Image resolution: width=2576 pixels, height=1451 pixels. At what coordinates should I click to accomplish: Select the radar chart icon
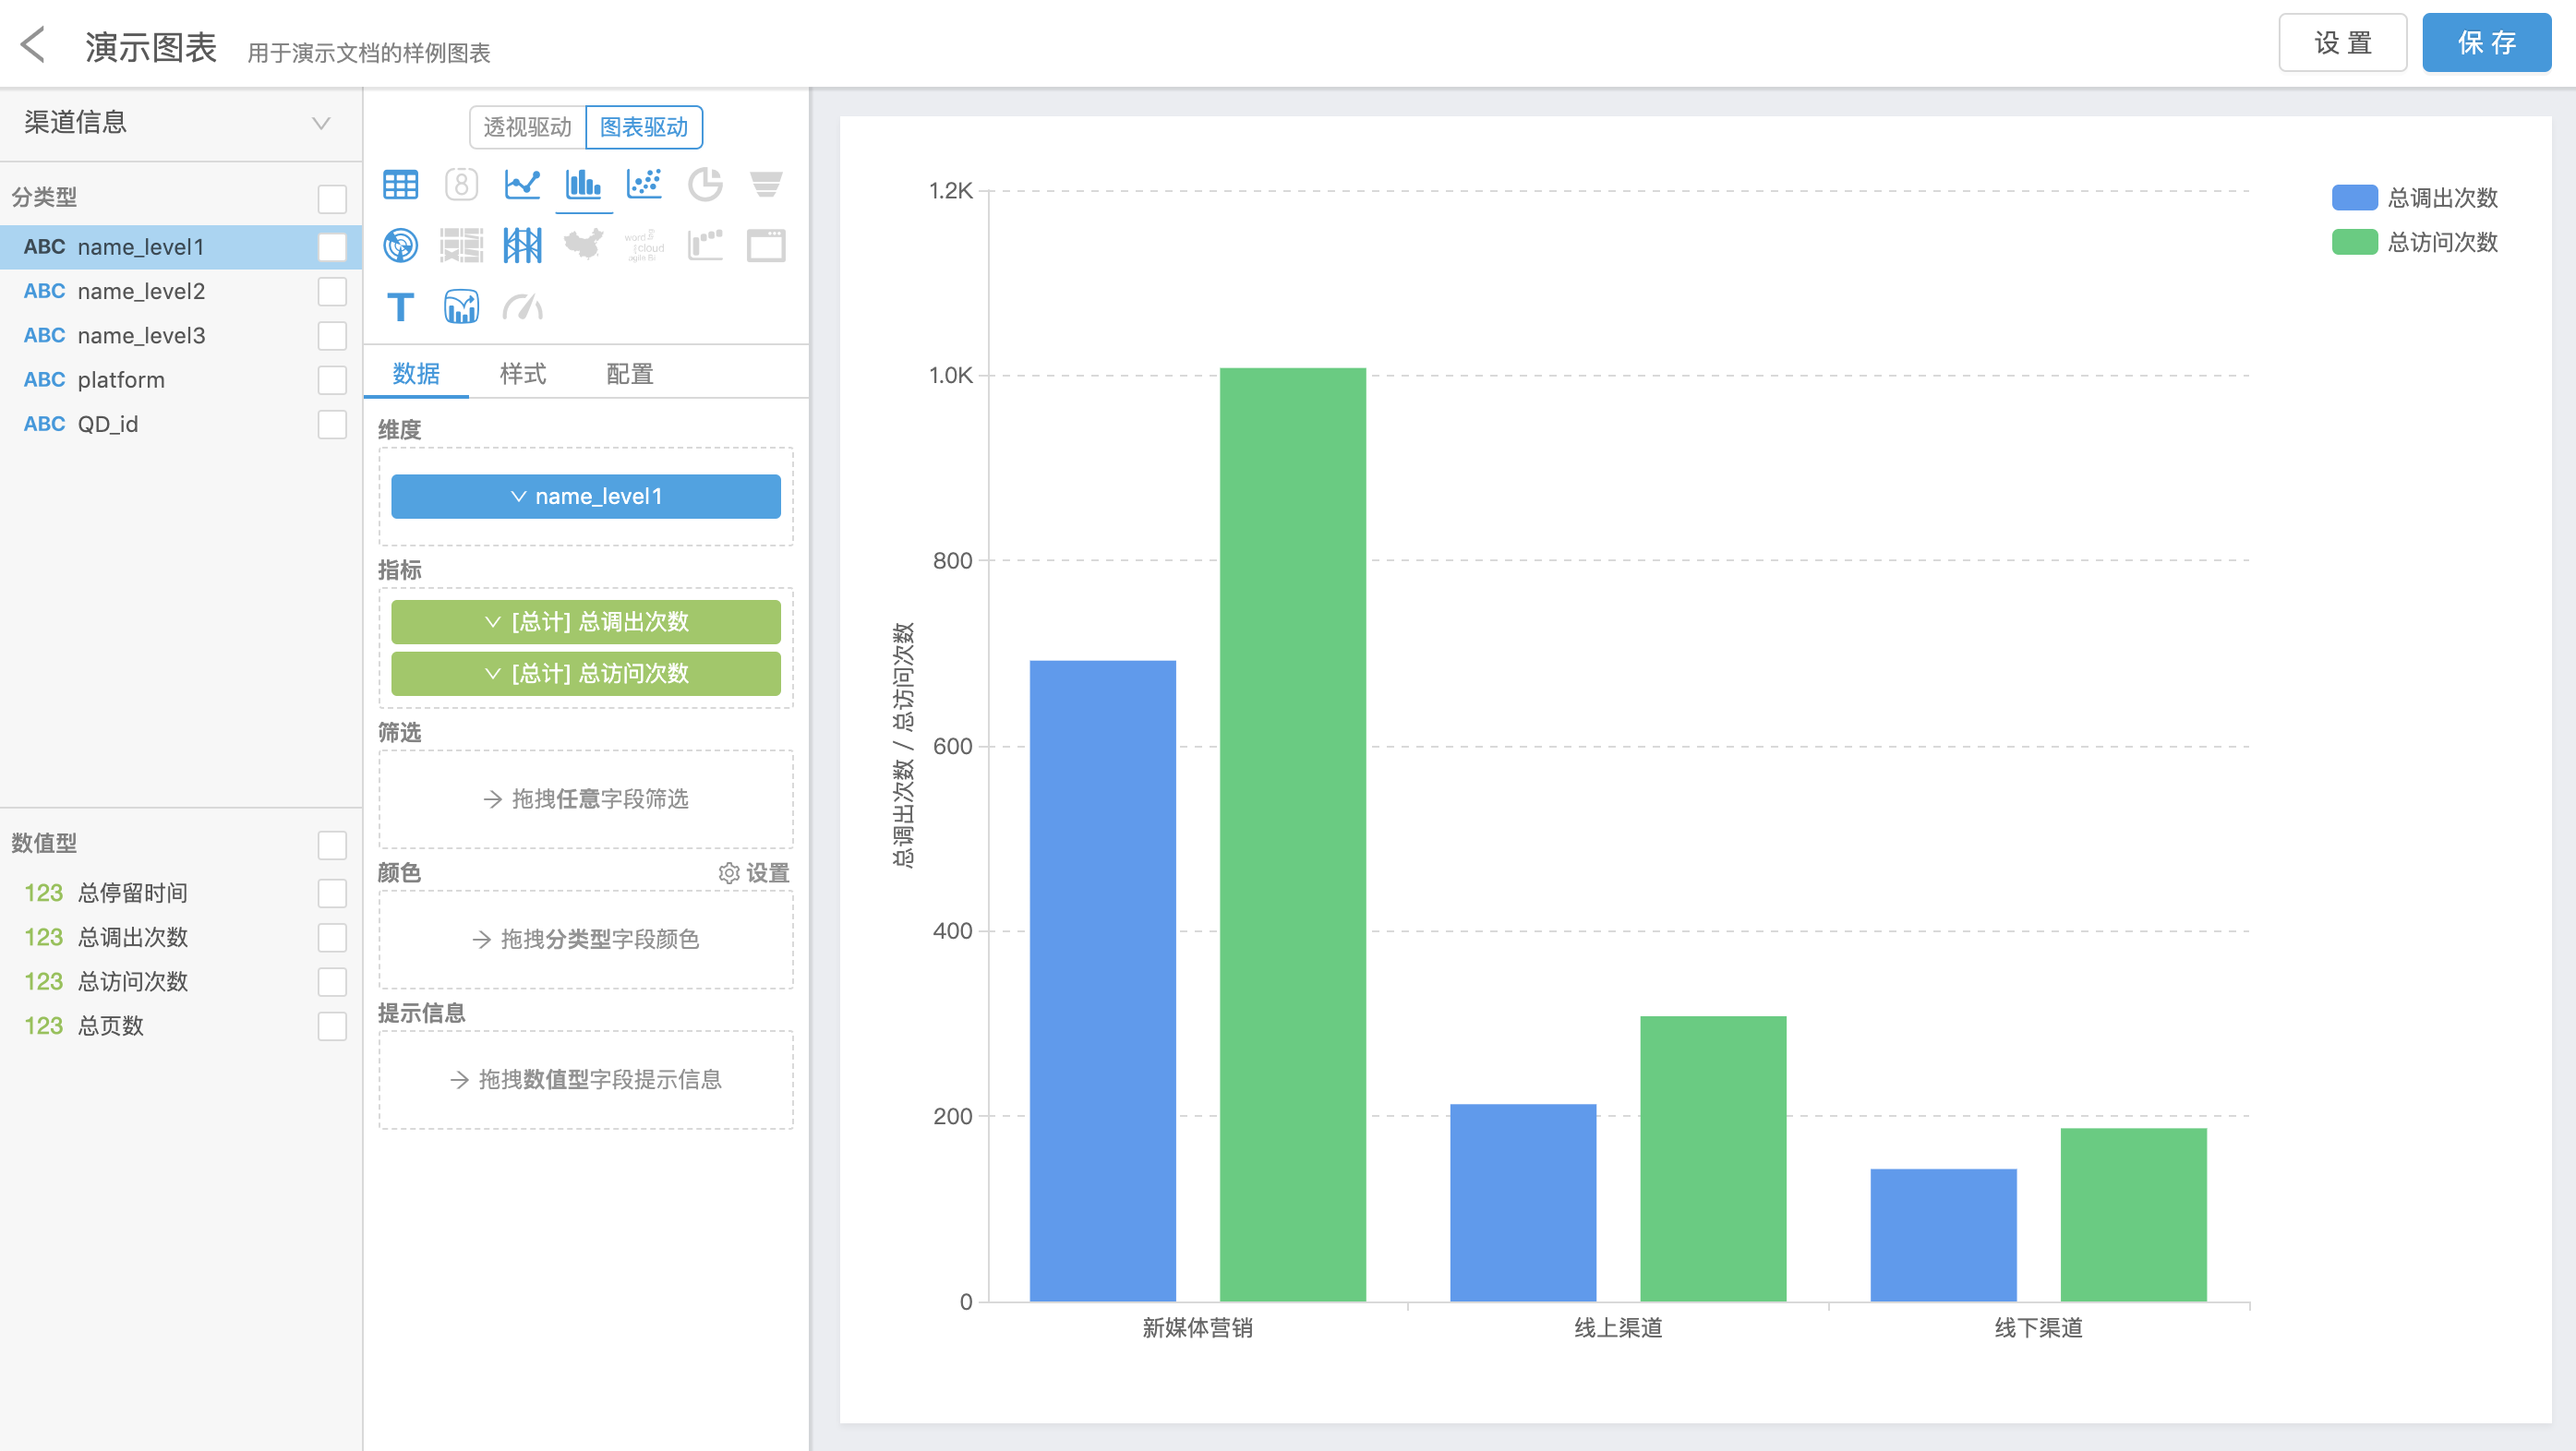(x=400, y=245)
